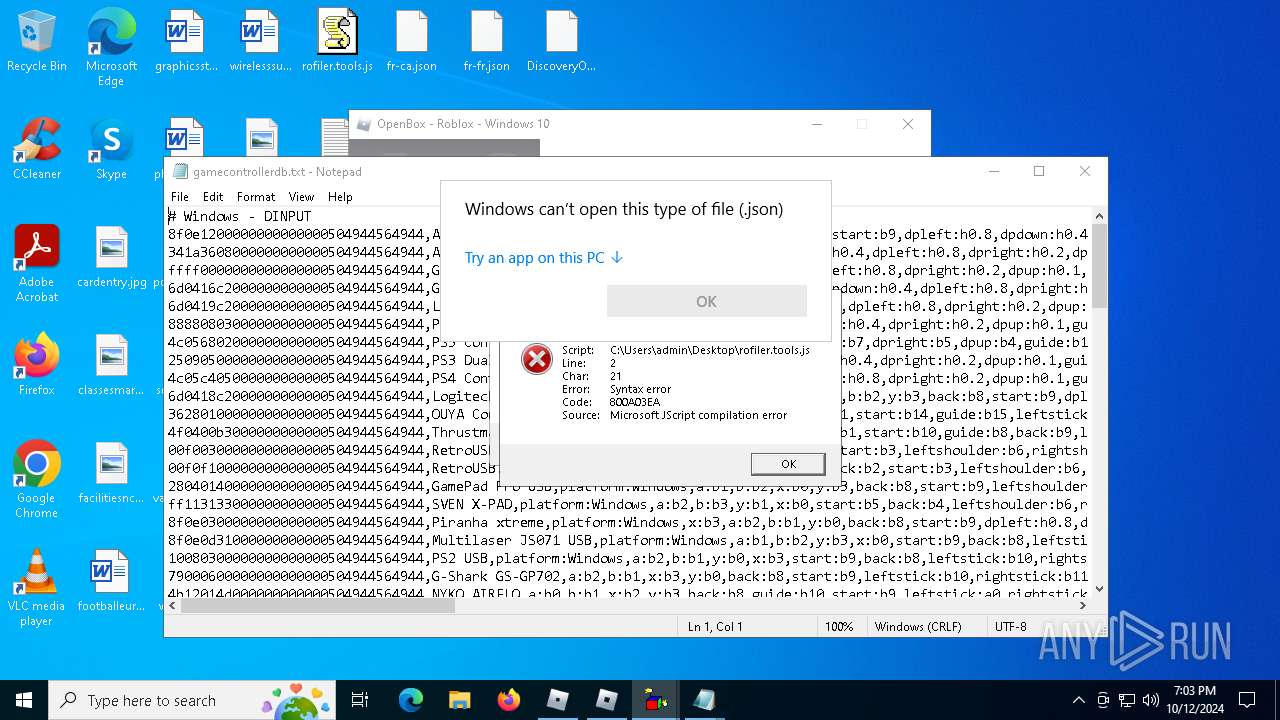This screenshot has height=720, width=1280.
Task: Close the OpenBox - Roblox window
Action: (907, 124)
